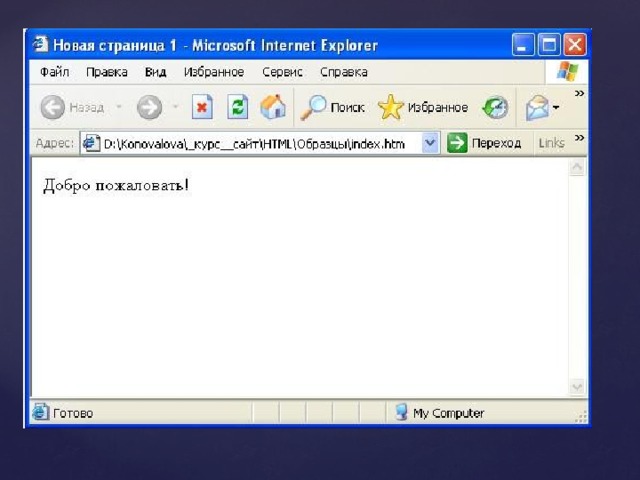Click the IE icon in the title bar
This screenshot has width=640, height=480.
pos(40,44)
